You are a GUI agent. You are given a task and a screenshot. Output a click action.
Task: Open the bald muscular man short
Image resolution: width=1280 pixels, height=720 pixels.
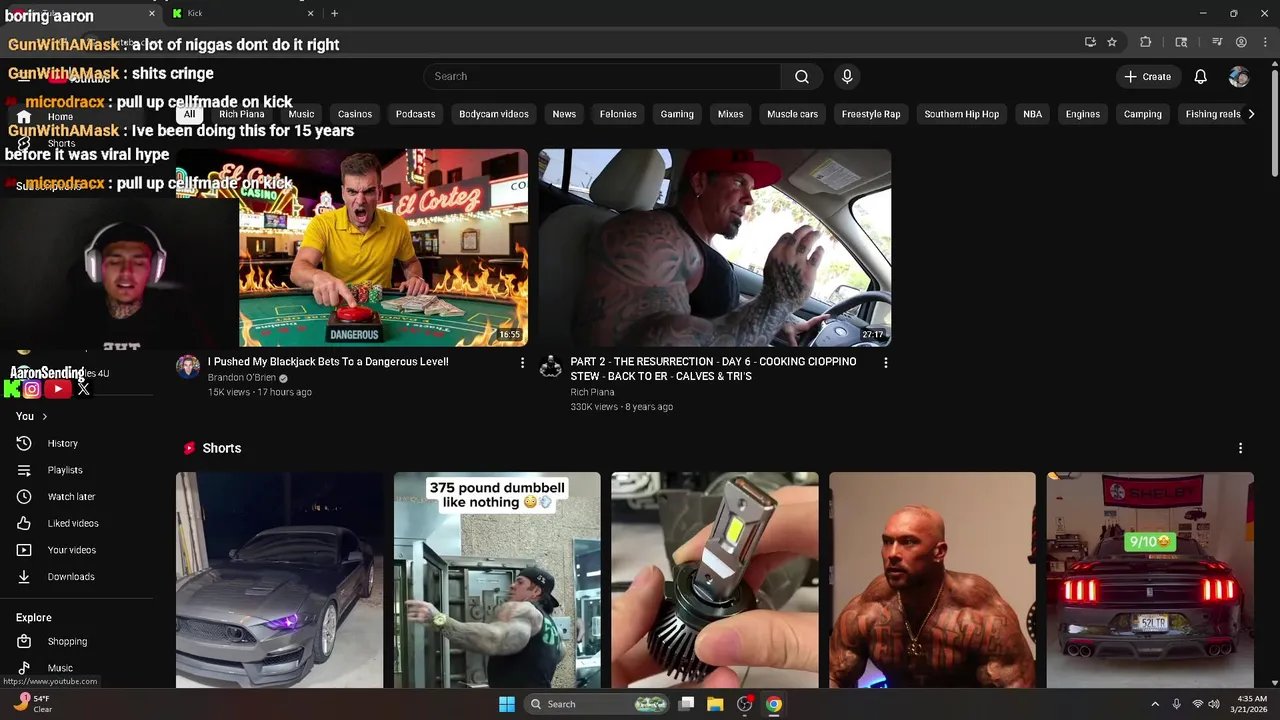tap(932, 580)
